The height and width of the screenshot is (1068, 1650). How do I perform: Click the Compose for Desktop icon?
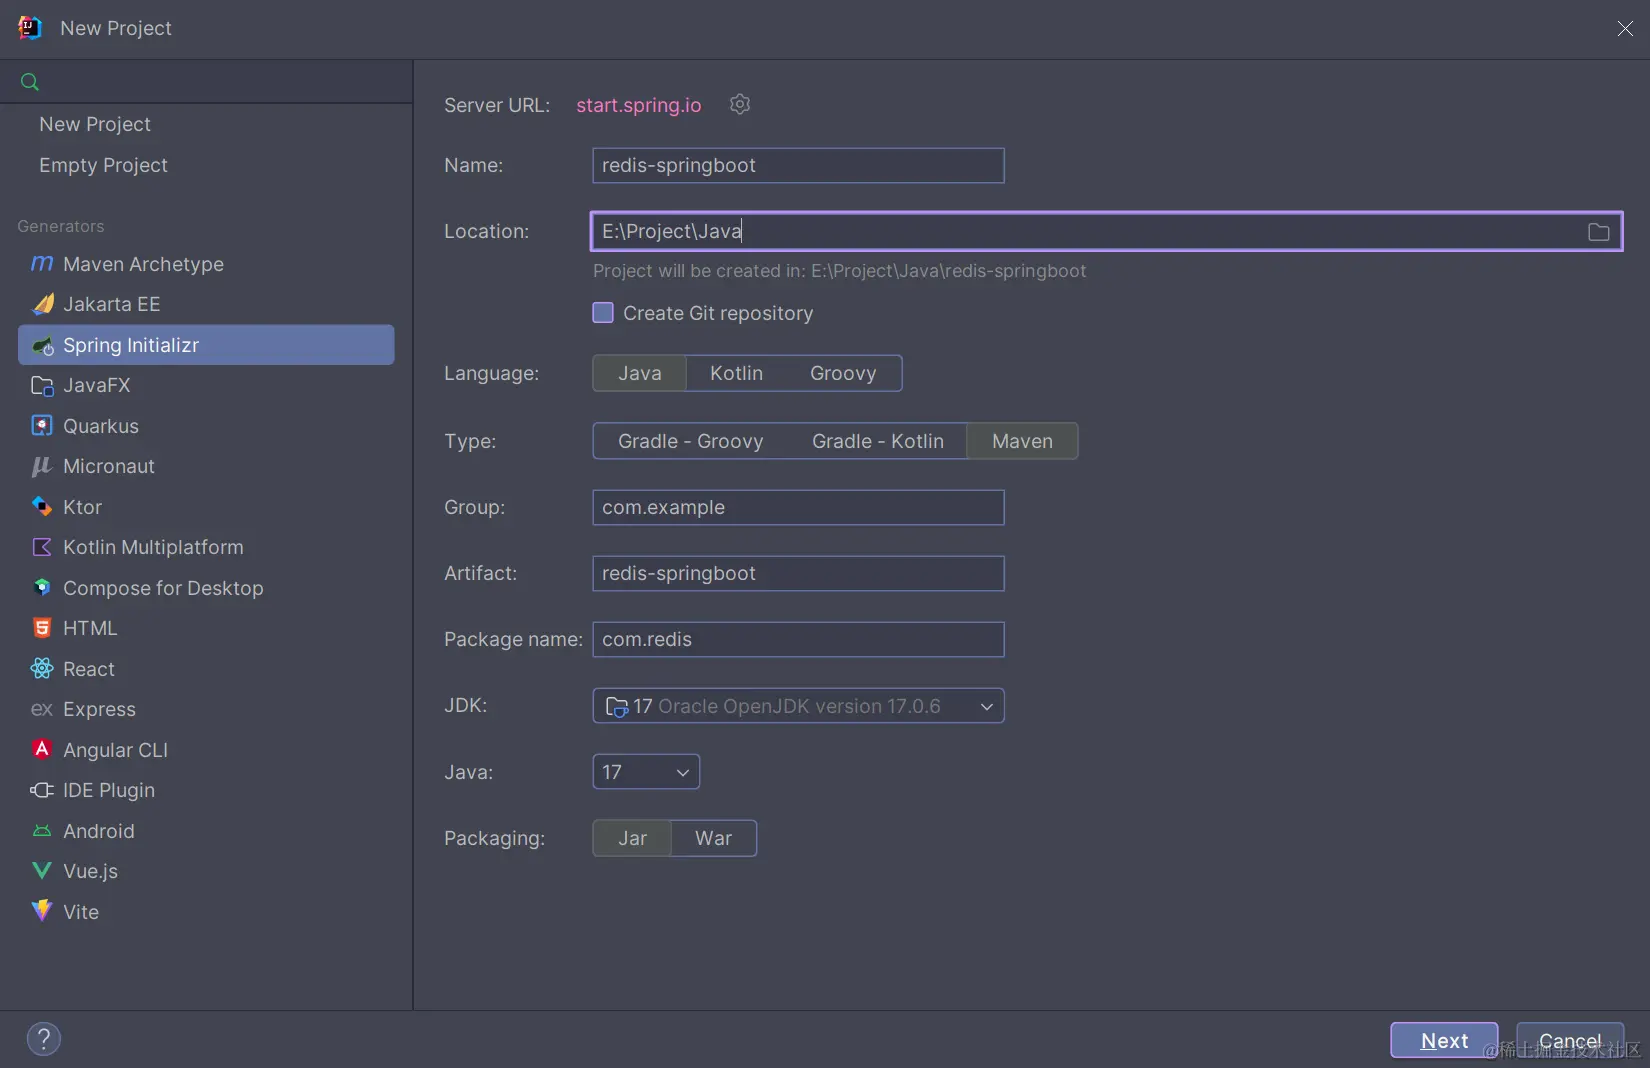[x=42, y=588]
